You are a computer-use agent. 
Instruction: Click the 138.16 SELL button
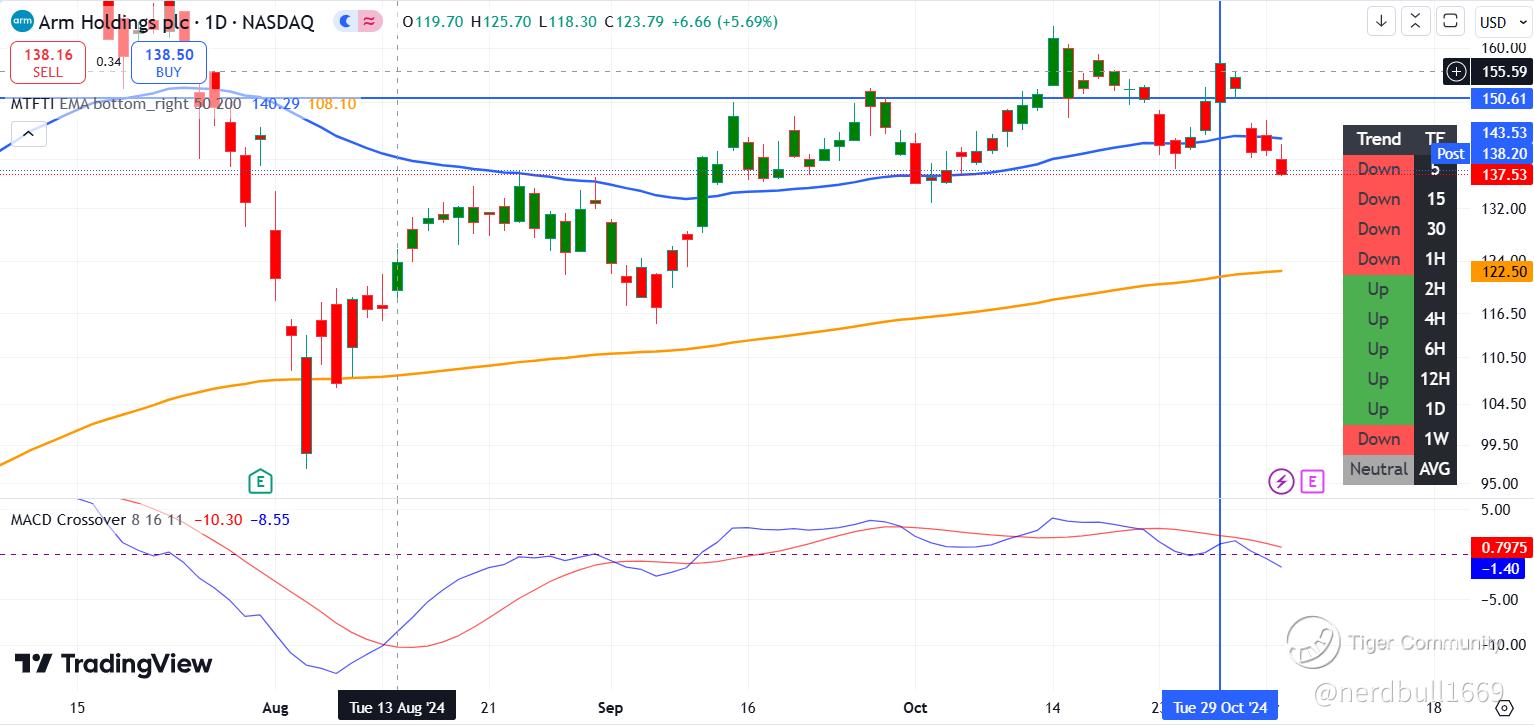[x=48, y=63]
